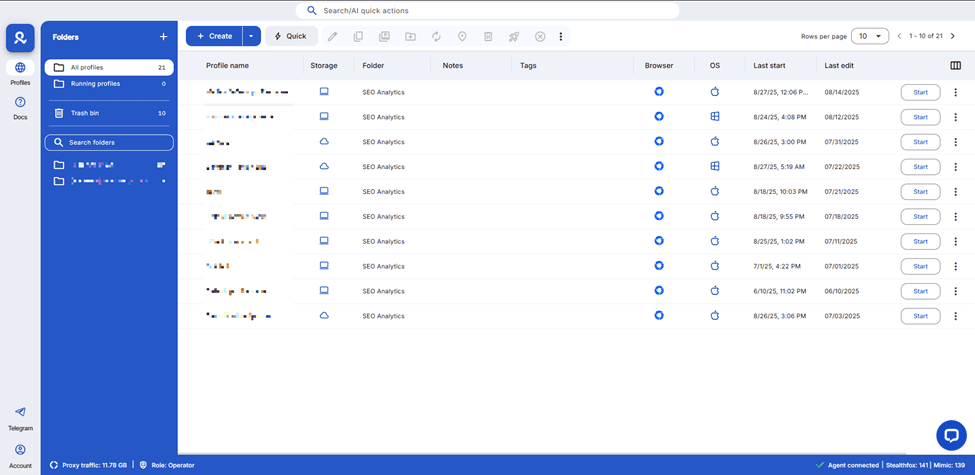Image resolution: width=975 pixels, height=475 pixels.
Task: Click the circular arrows refresh icon
Action: (436, 37)
